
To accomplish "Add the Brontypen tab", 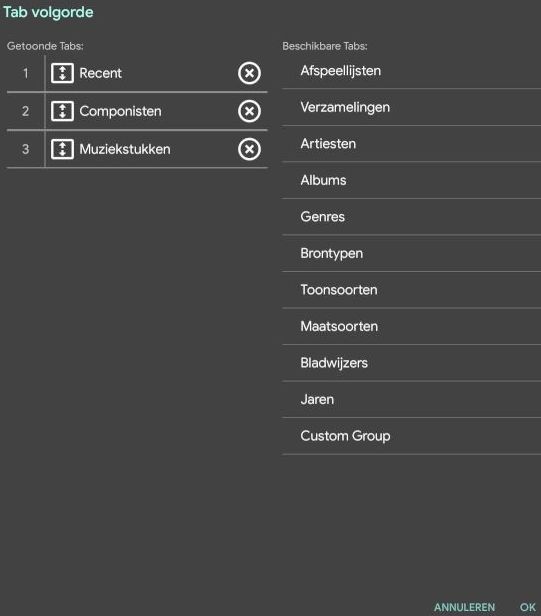I will 411,253.
